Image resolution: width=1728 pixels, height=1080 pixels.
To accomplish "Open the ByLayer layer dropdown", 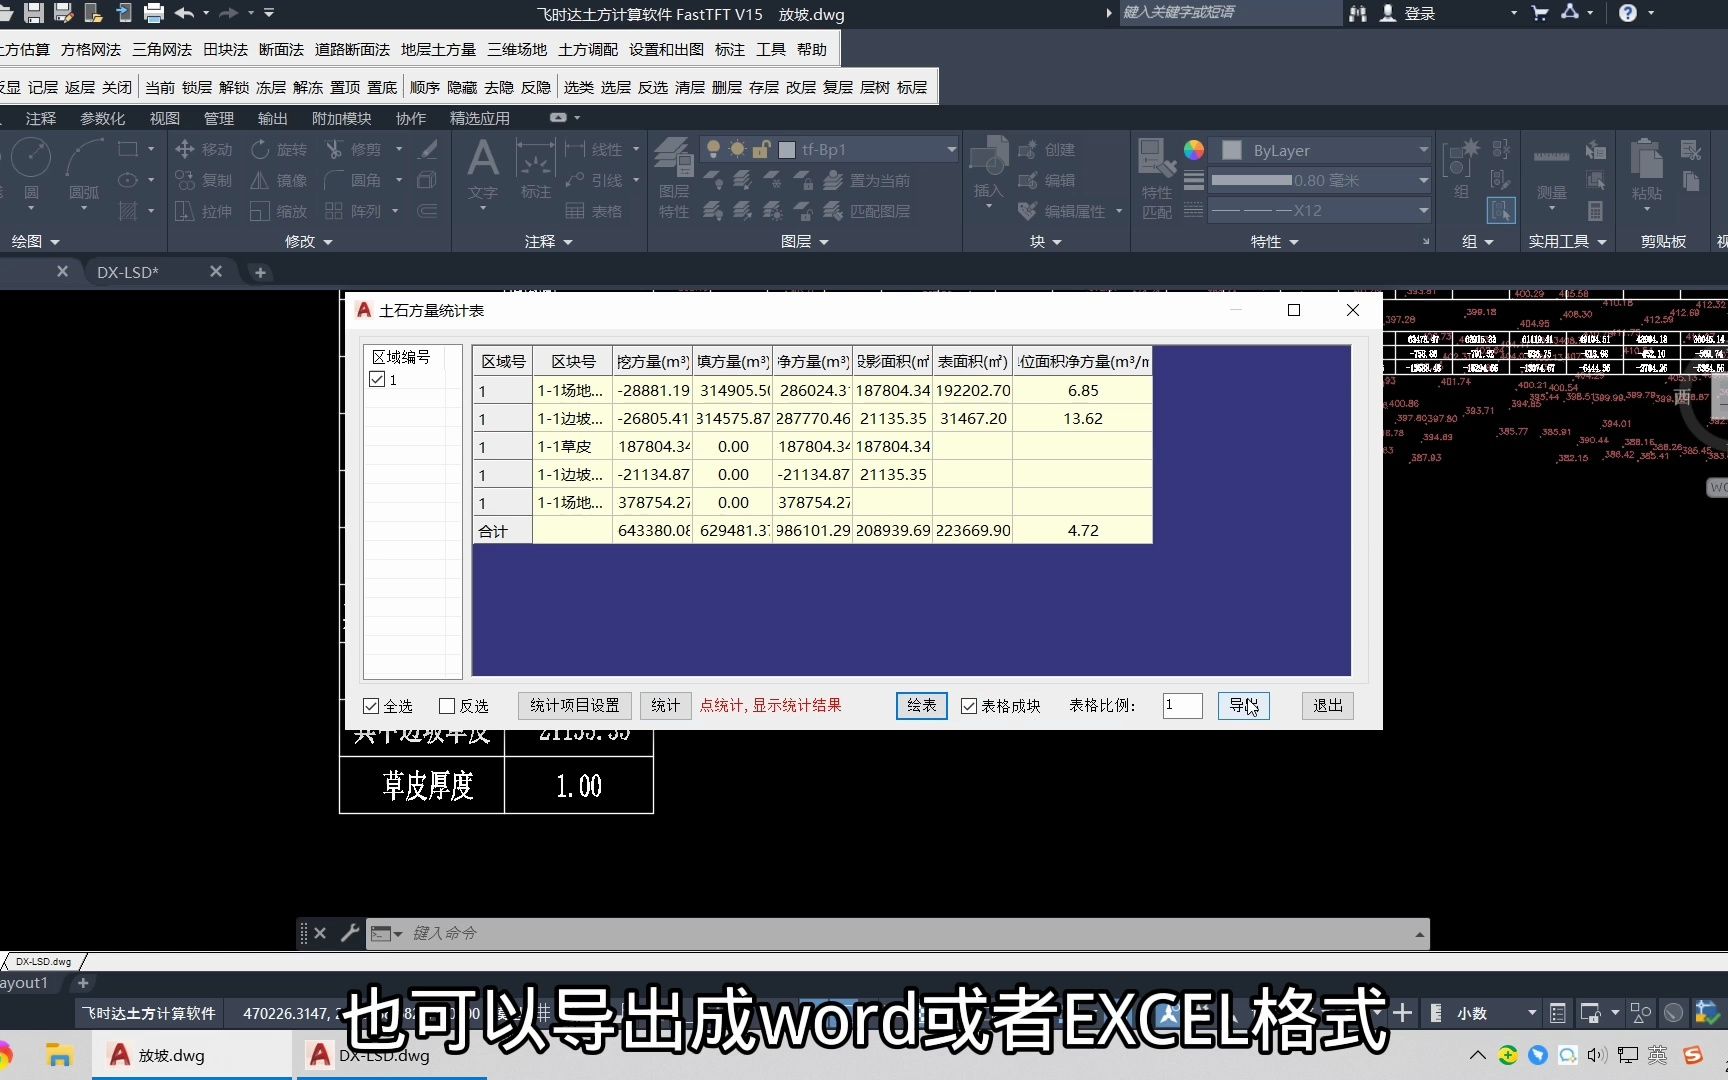I will (1424, 150).
